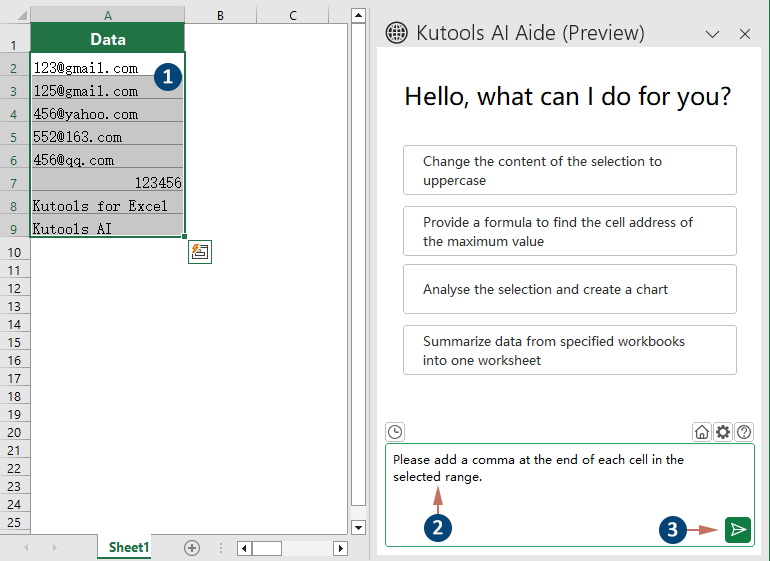The height and width of the screenshot is (561, 770).
Task: Choose 'Change the content of the selection to uppercase'
Action: click(569, 170)
